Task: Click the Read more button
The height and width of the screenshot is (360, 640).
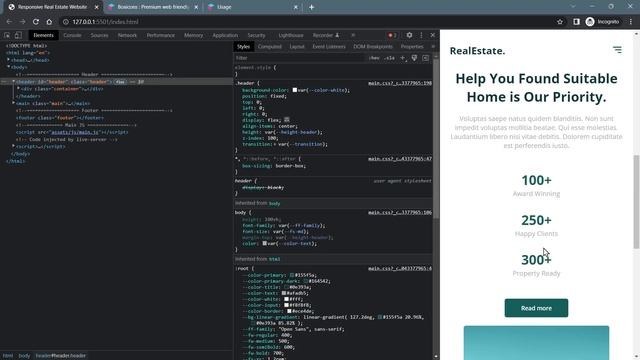Action: coord(536,308)
